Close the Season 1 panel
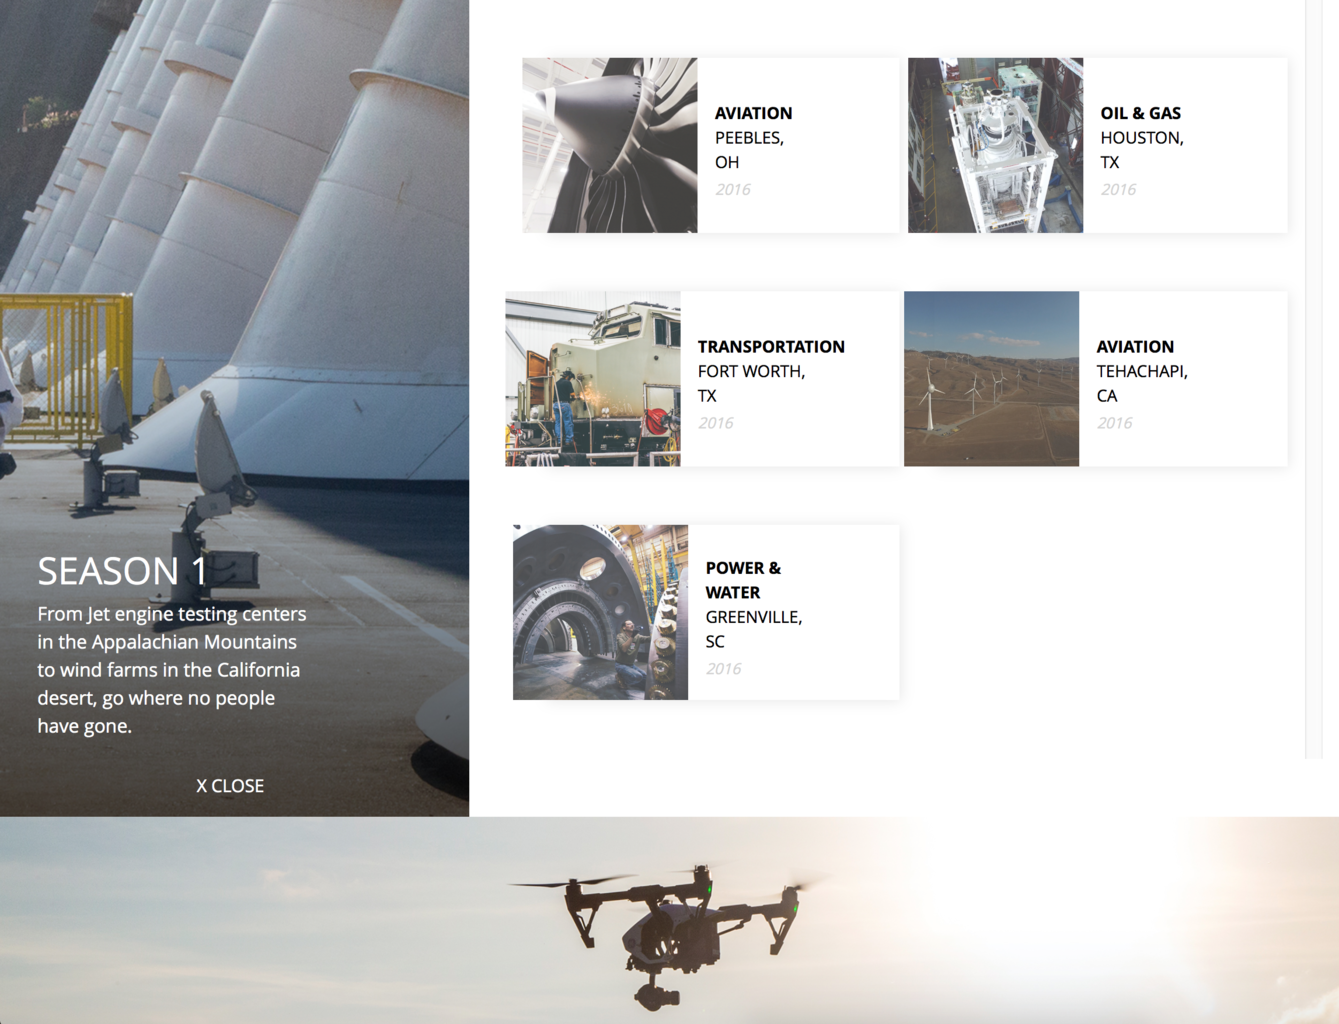1339x1024 pixels. click(230, 786)
